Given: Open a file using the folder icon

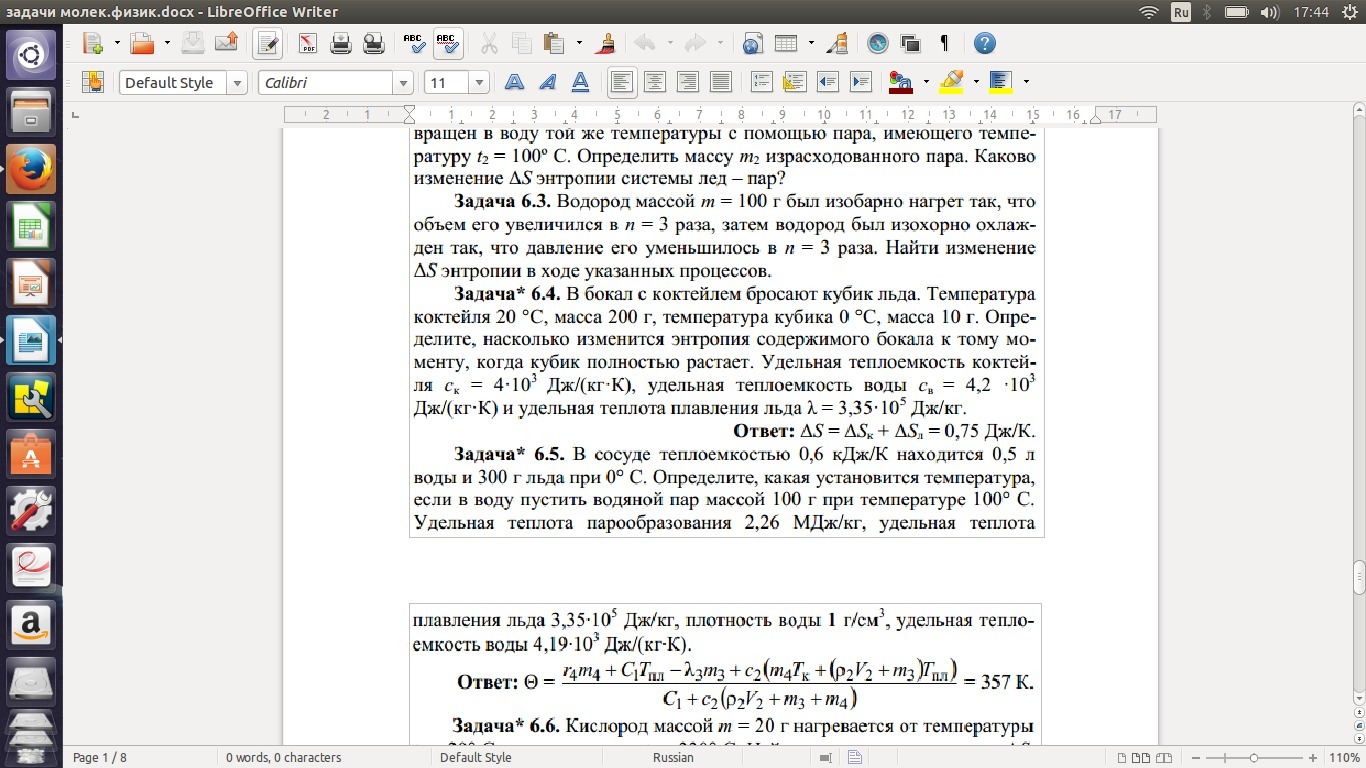Looking at the screenshot, I should (x=142, y=43).
